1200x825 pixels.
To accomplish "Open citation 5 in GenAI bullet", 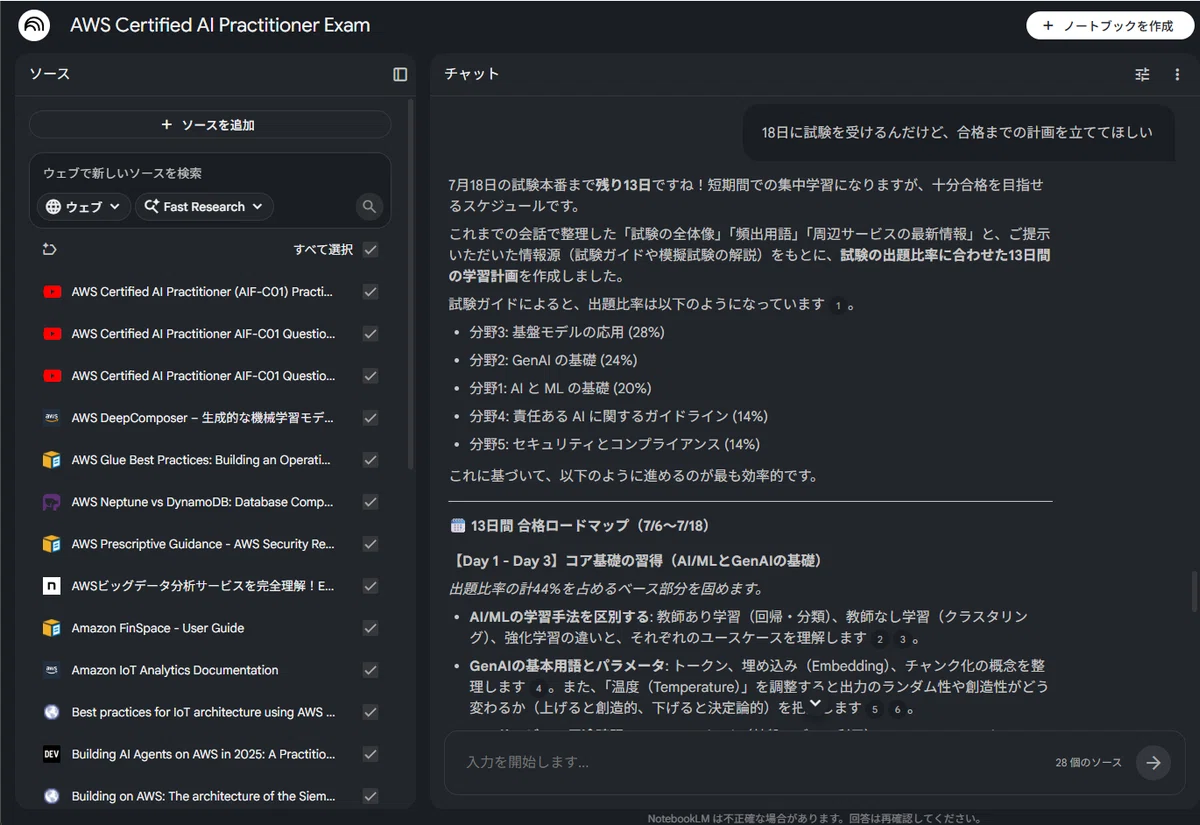I will pyautogui.click(x=875, y=709).
